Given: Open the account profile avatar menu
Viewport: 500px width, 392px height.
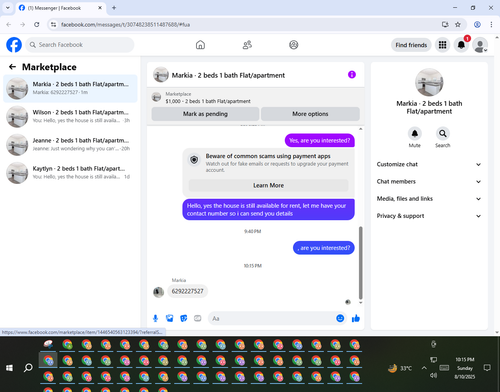Looking at the screenshot, I should [x=480, y=45].
